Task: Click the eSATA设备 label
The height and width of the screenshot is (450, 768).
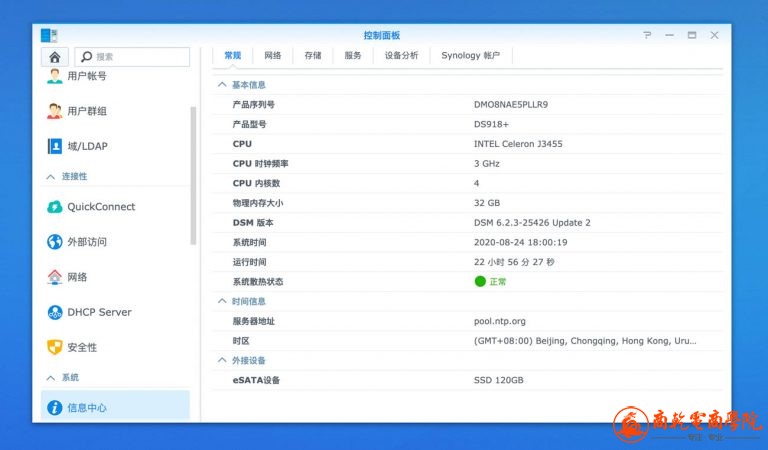Action: point(256,380)
